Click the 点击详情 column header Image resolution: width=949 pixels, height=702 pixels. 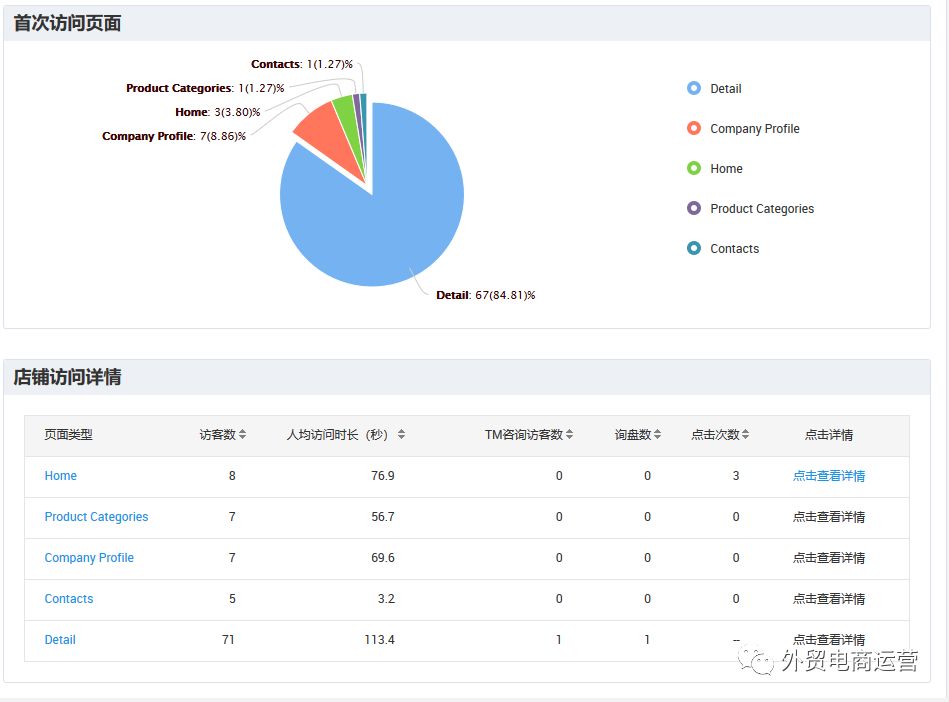(829, 435)
